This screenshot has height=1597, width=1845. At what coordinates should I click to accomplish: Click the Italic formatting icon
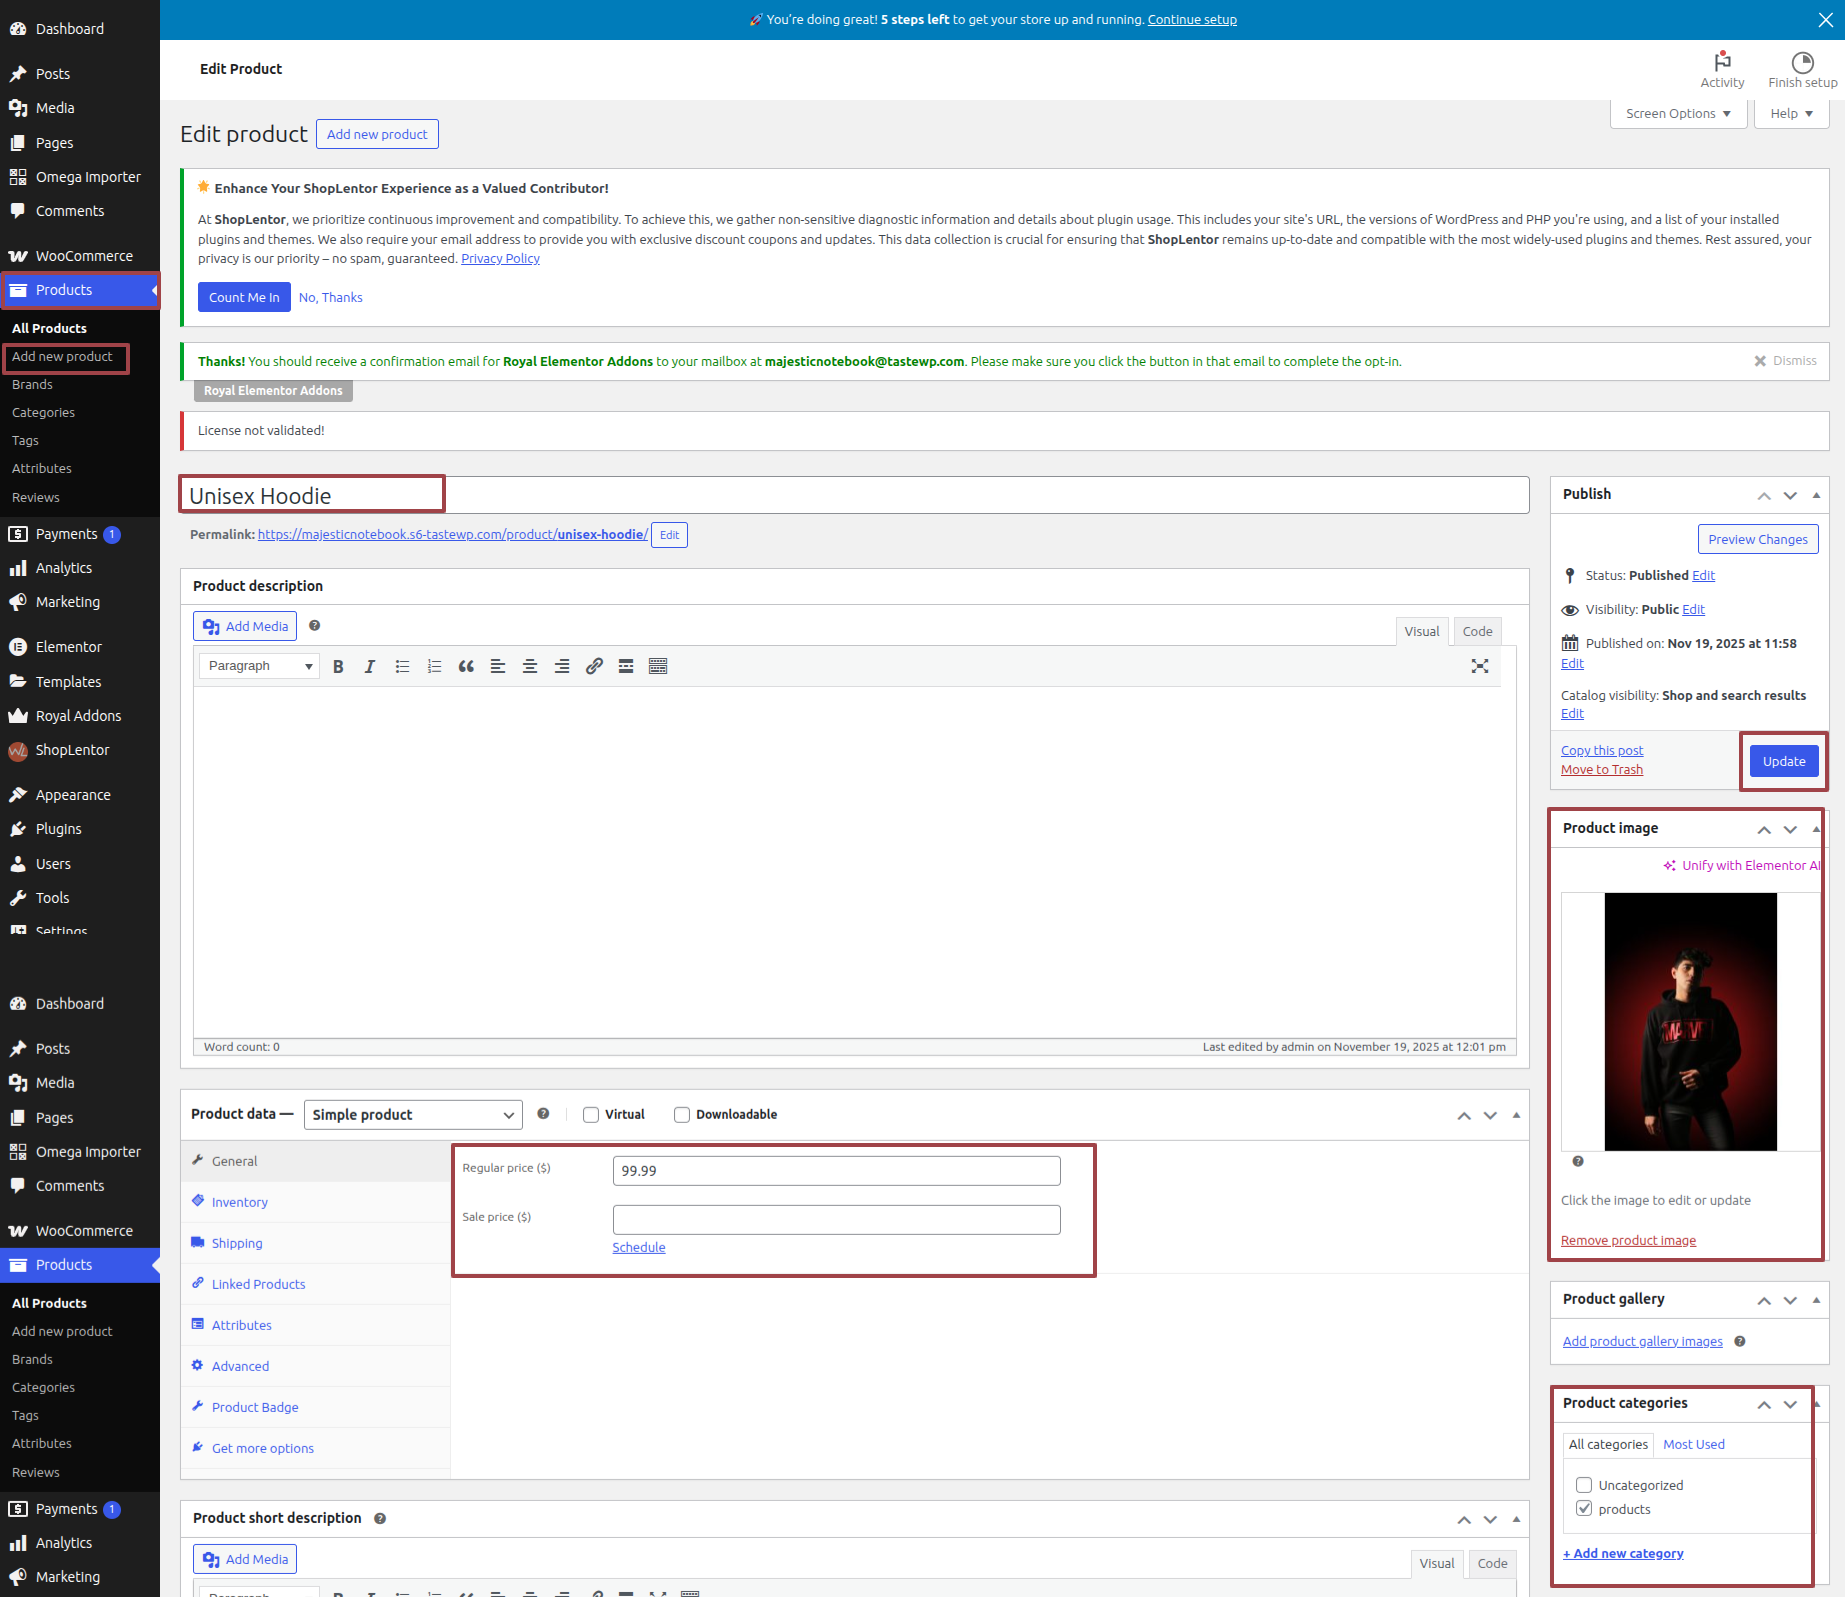pos(370,667)
